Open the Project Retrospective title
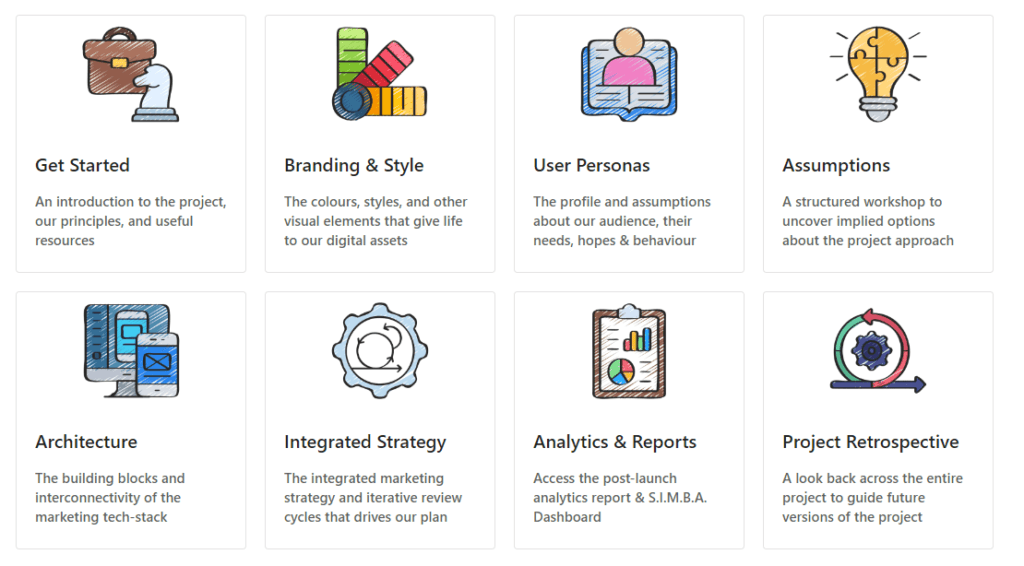1024x566 pixels. coord(871,443)
